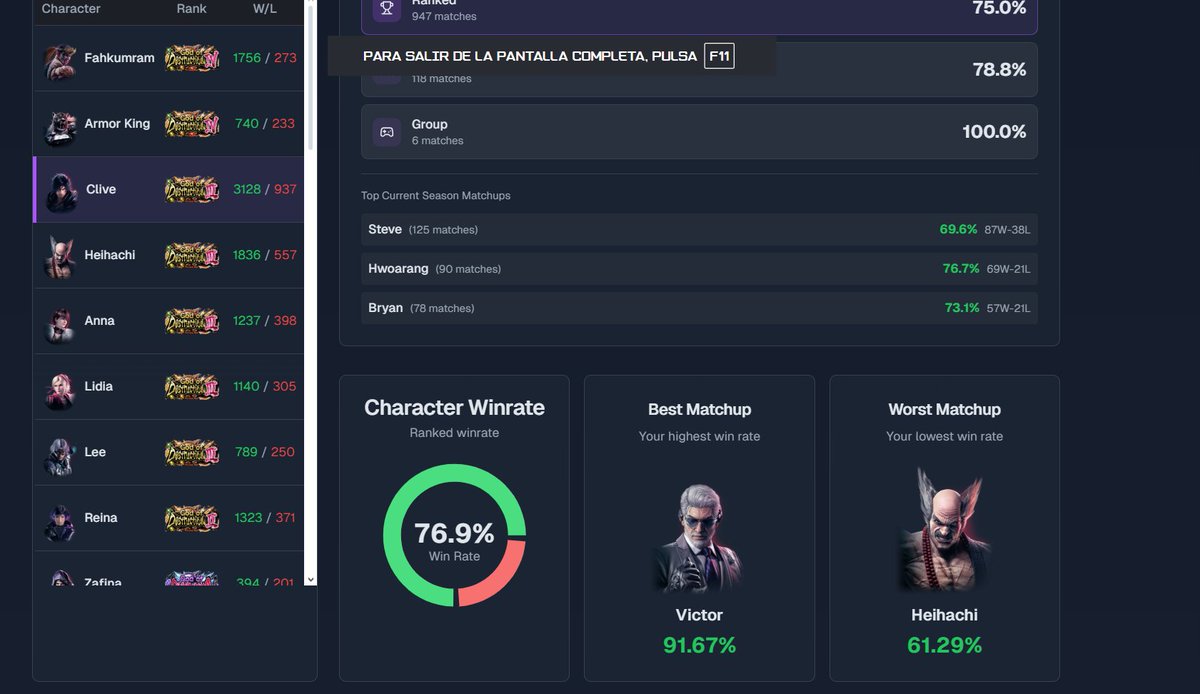Click Worst Matchup heading
The image size is (1200, 694).
click(944, 409)
